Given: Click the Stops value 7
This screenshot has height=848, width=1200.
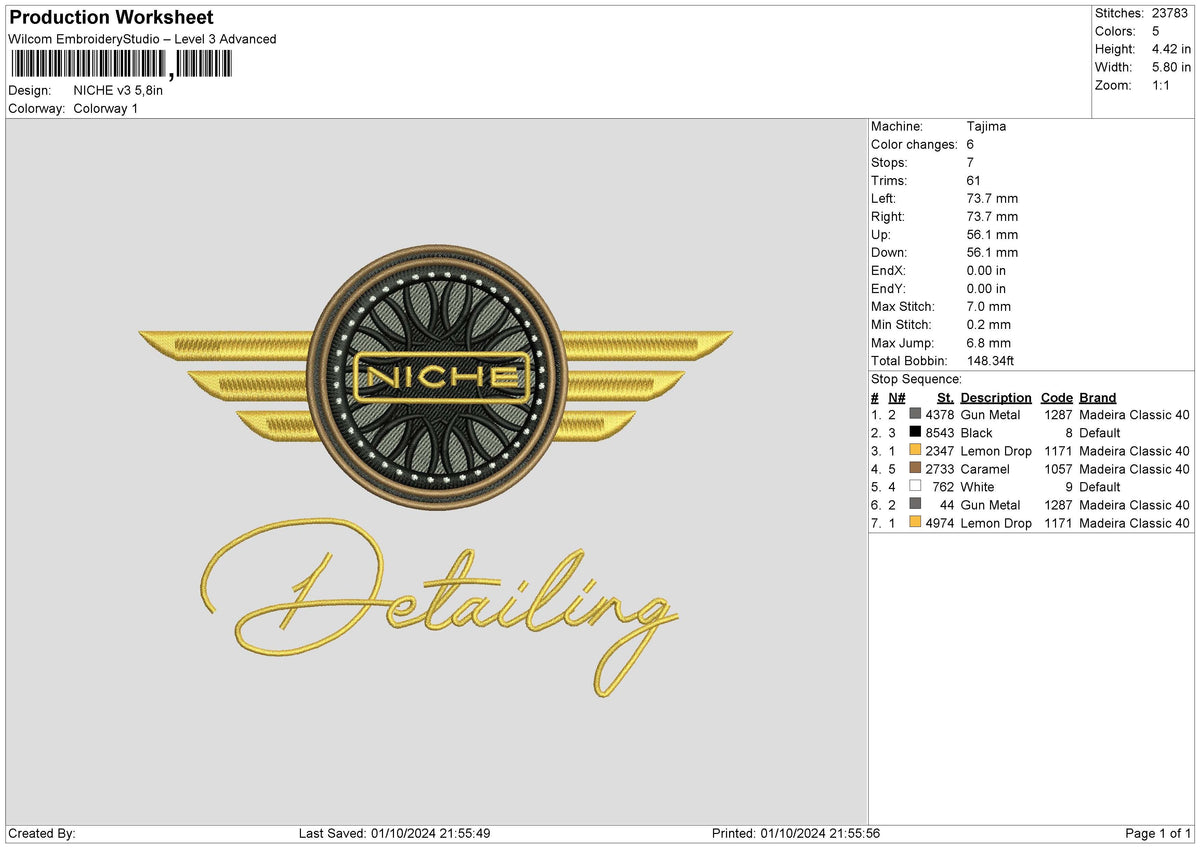Looking at the screenshot, I should click(971, 162).
